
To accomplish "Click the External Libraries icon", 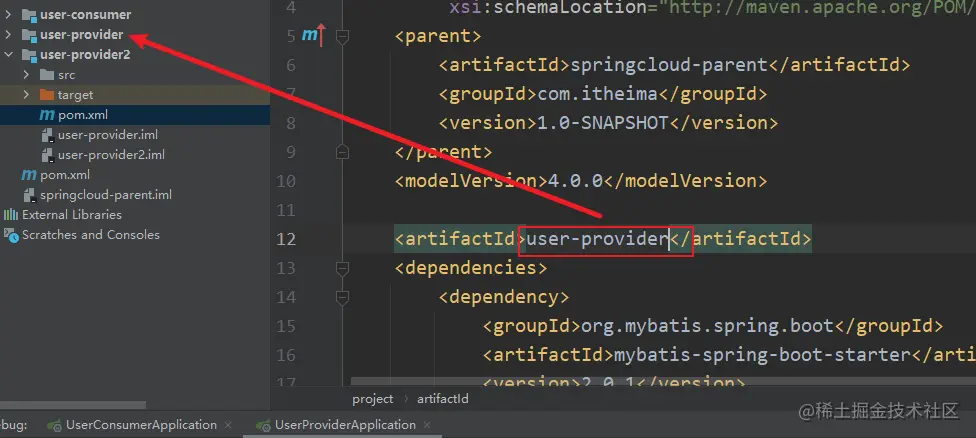I will [x=11, y=215].
